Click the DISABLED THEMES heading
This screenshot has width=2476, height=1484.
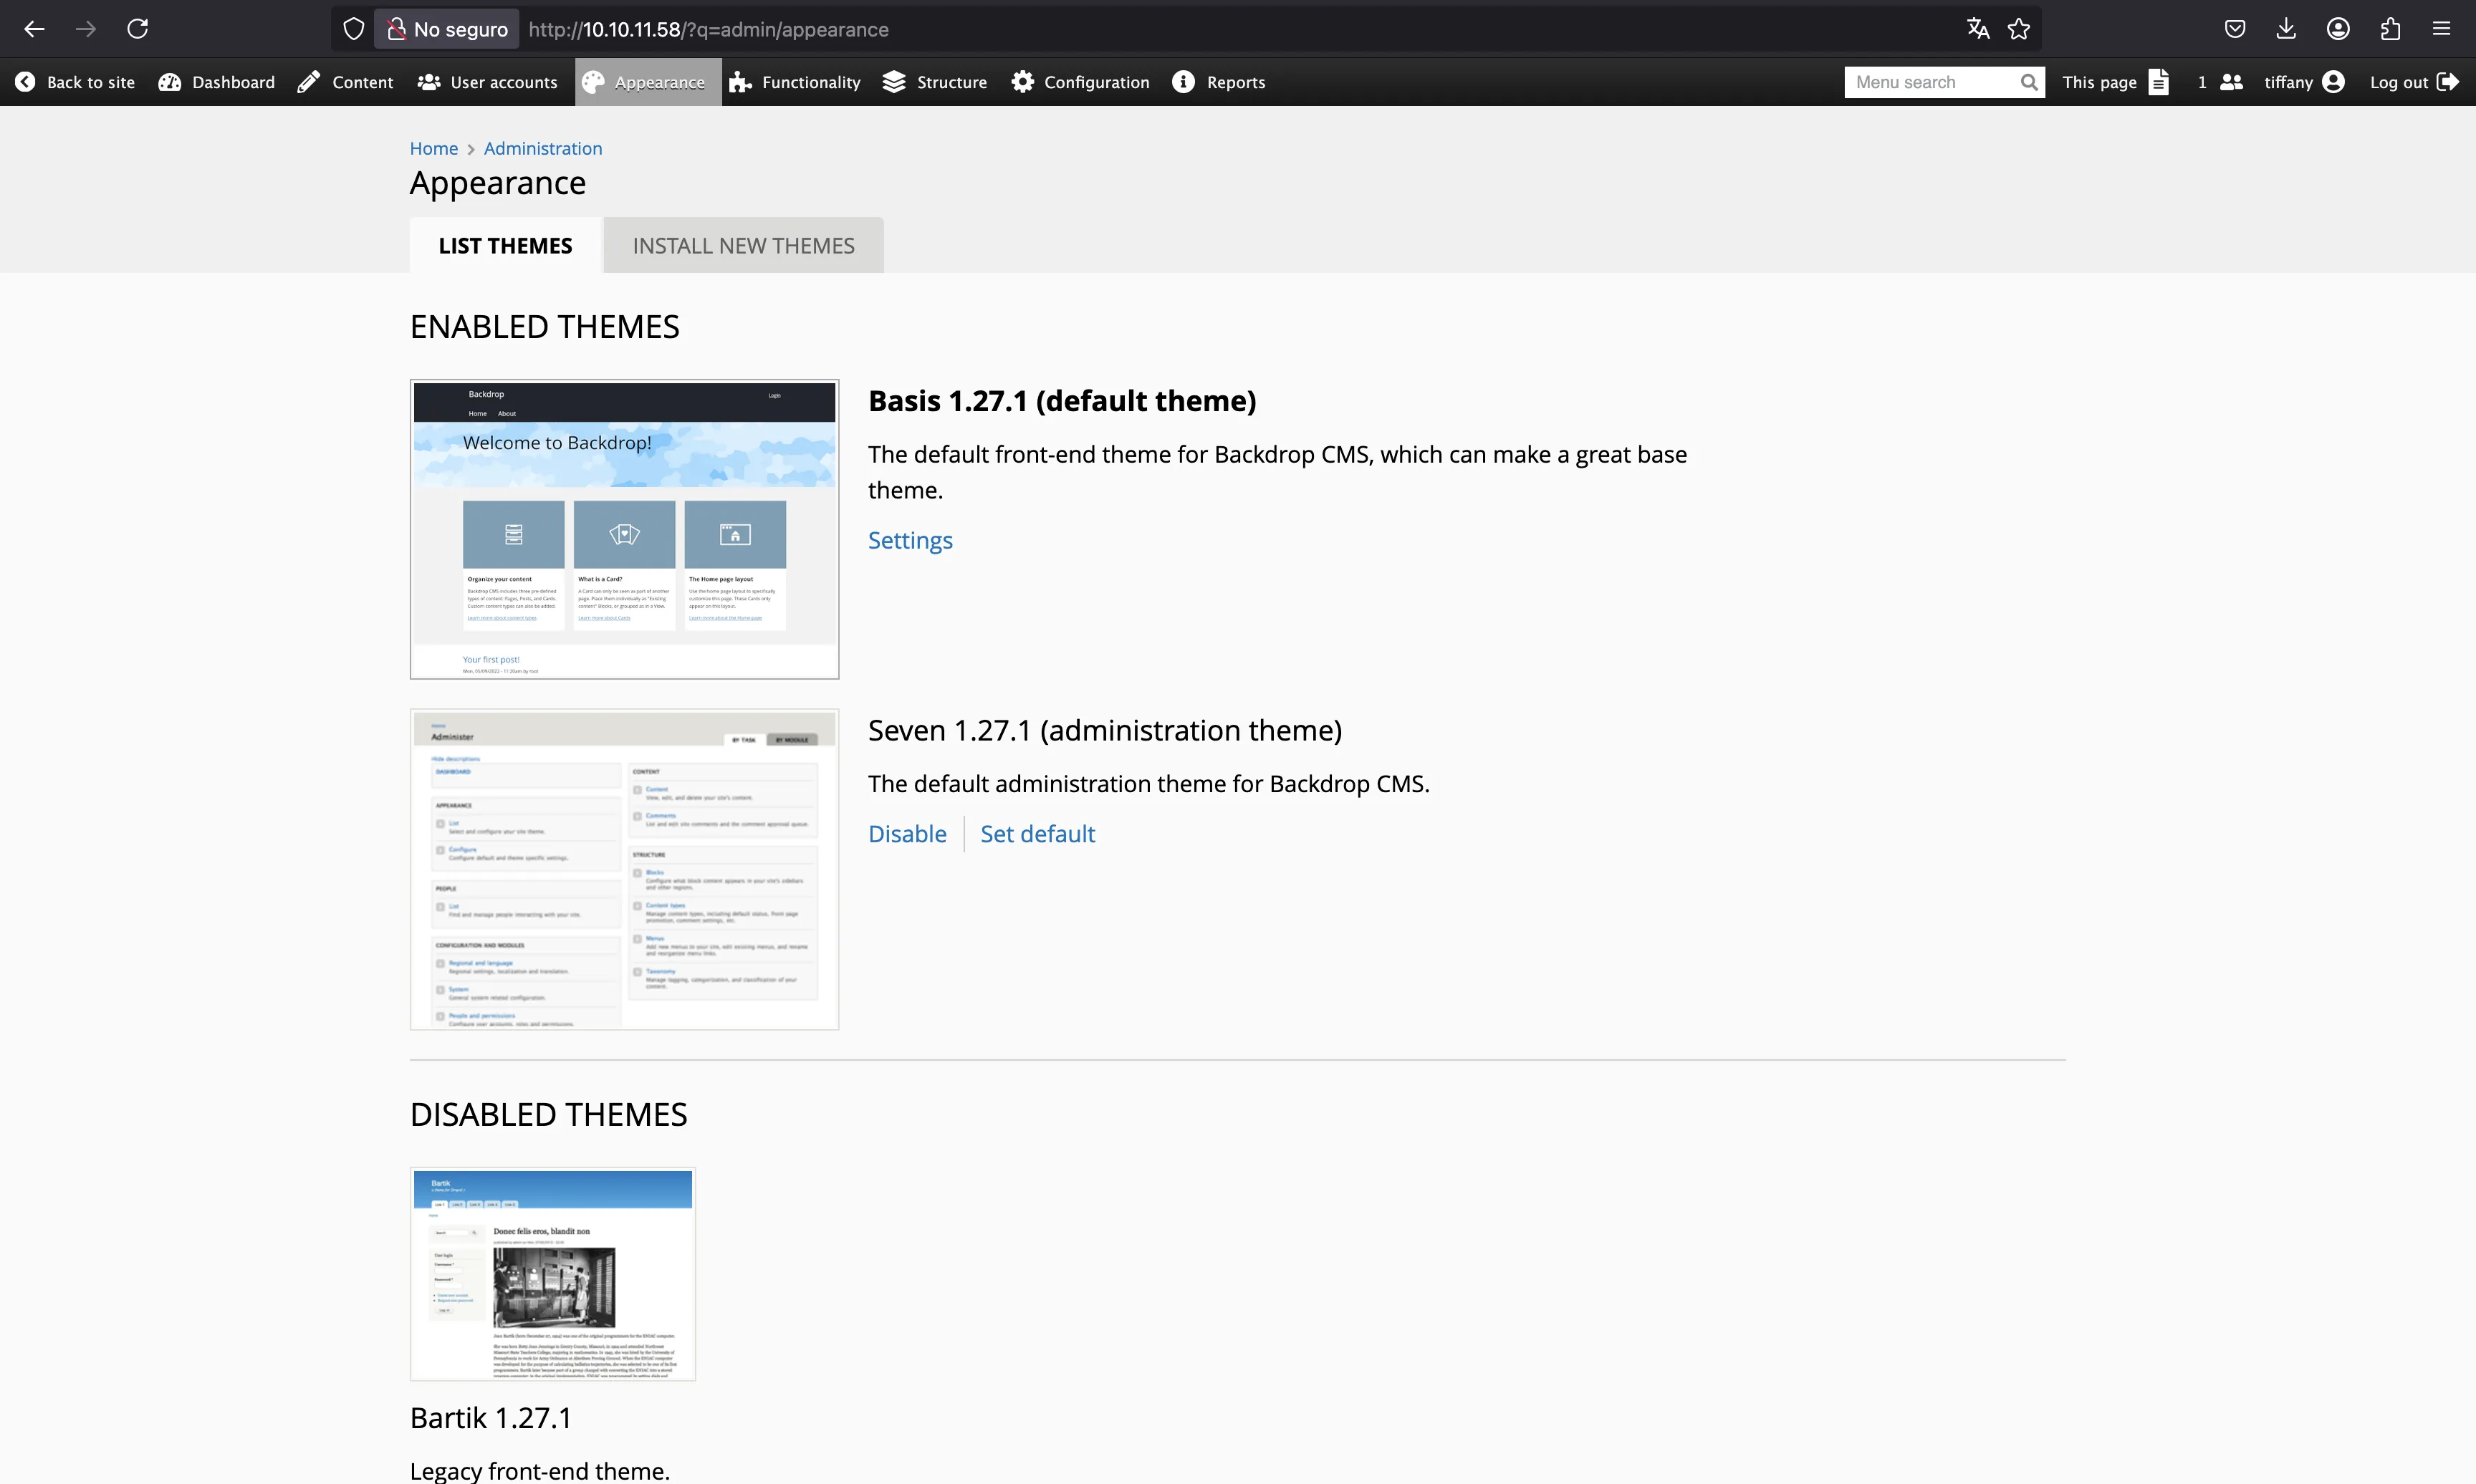pyautogui.click(x=549, y=1115)
